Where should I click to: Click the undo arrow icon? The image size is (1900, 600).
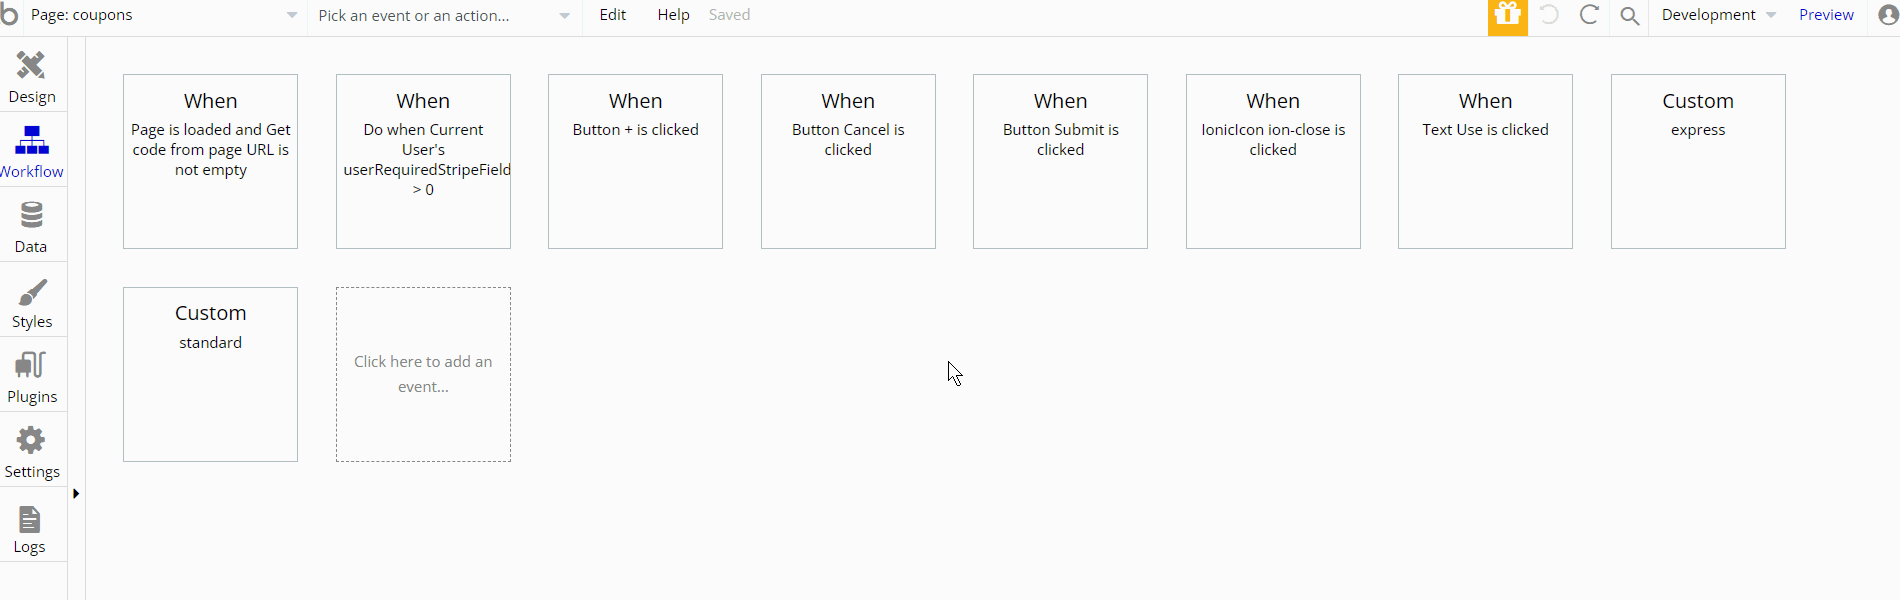[1549, 15]
